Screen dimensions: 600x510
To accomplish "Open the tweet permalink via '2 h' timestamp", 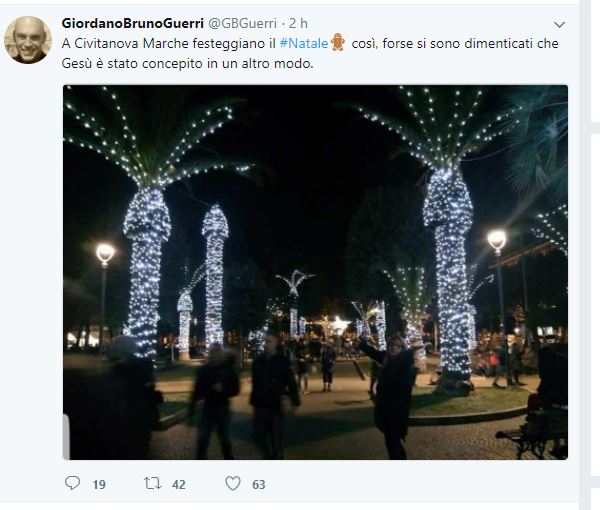I will (298, 23).
